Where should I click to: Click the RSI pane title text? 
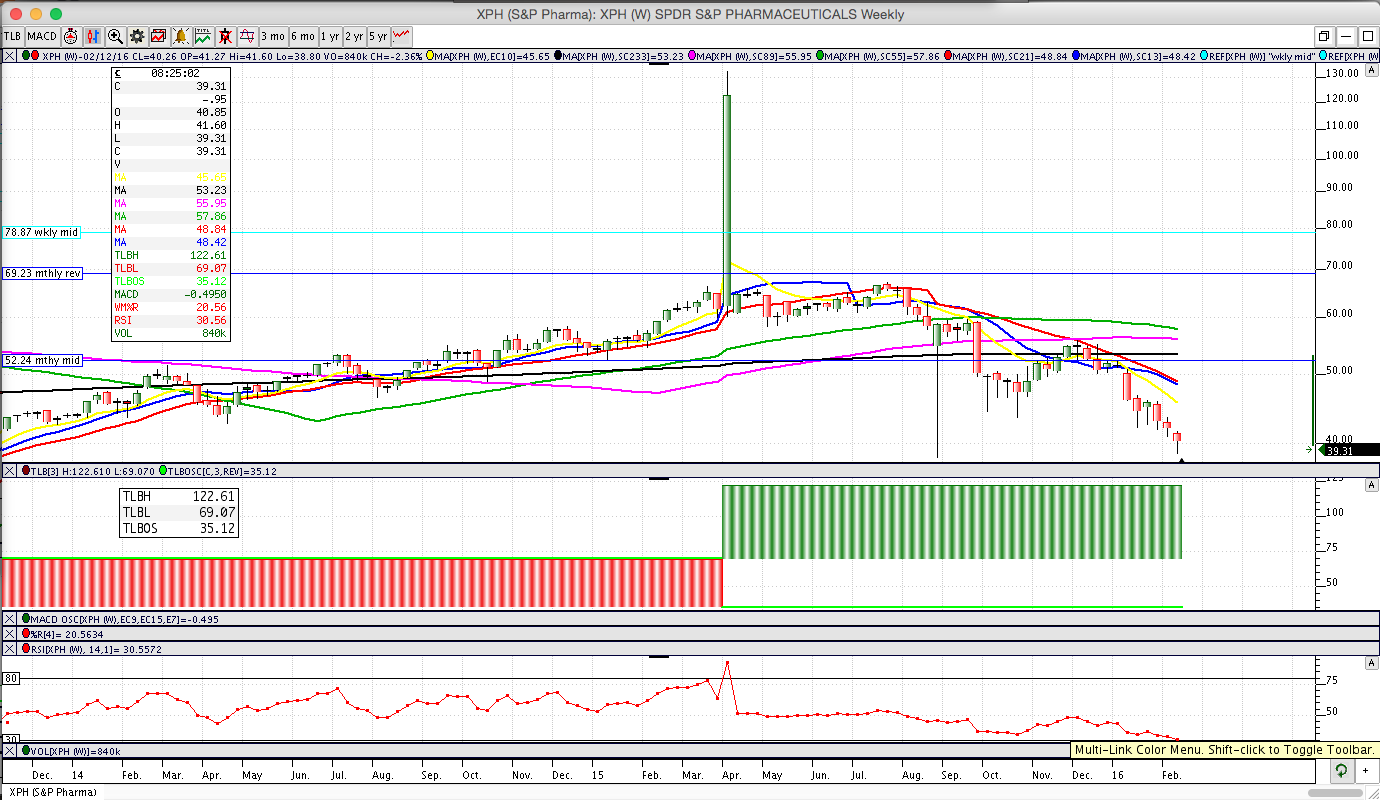(98, 649)
